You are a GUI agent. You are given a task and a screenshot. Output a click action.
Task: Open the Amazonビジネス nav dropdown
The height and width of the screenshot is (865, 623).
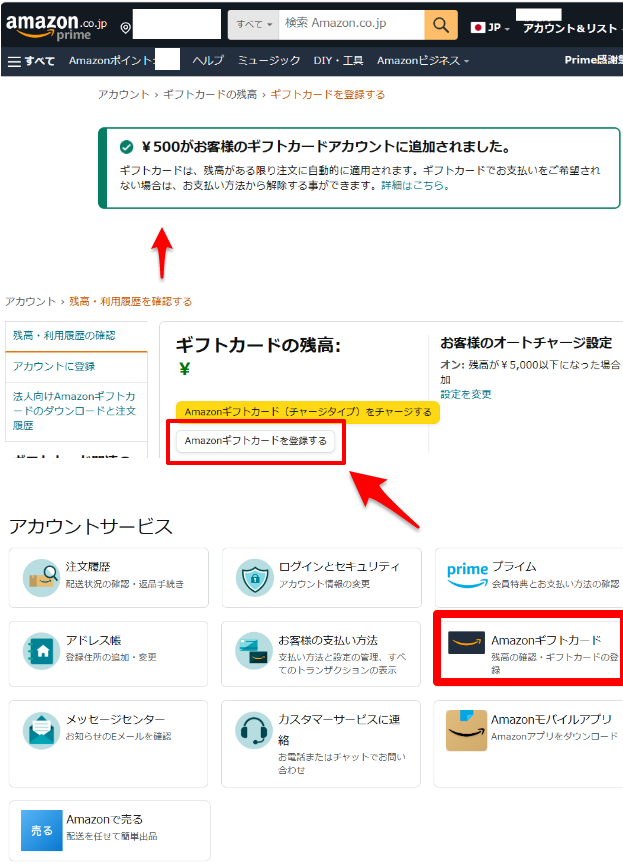tap(423, 61)
